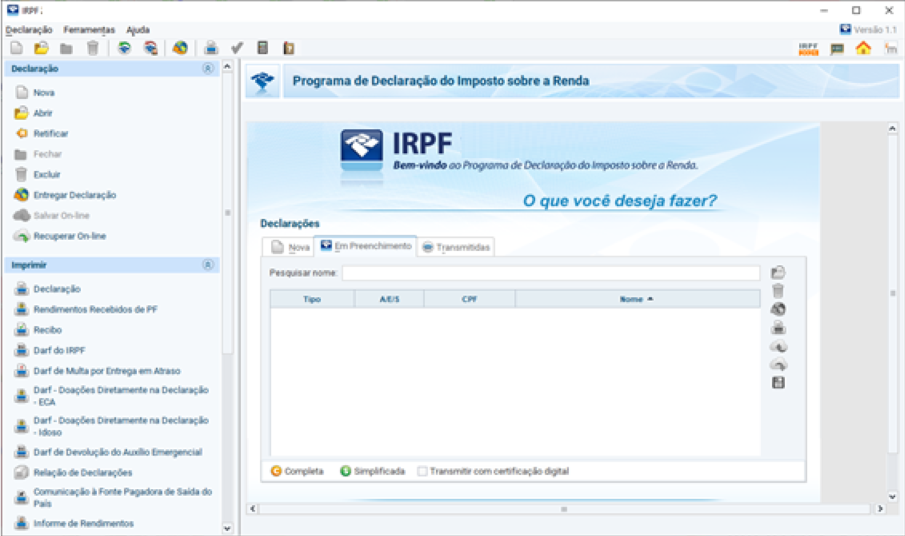Click the Simplificada legend label
The image size is (905, 536).
pyautogui.click(x=379, y=471)
